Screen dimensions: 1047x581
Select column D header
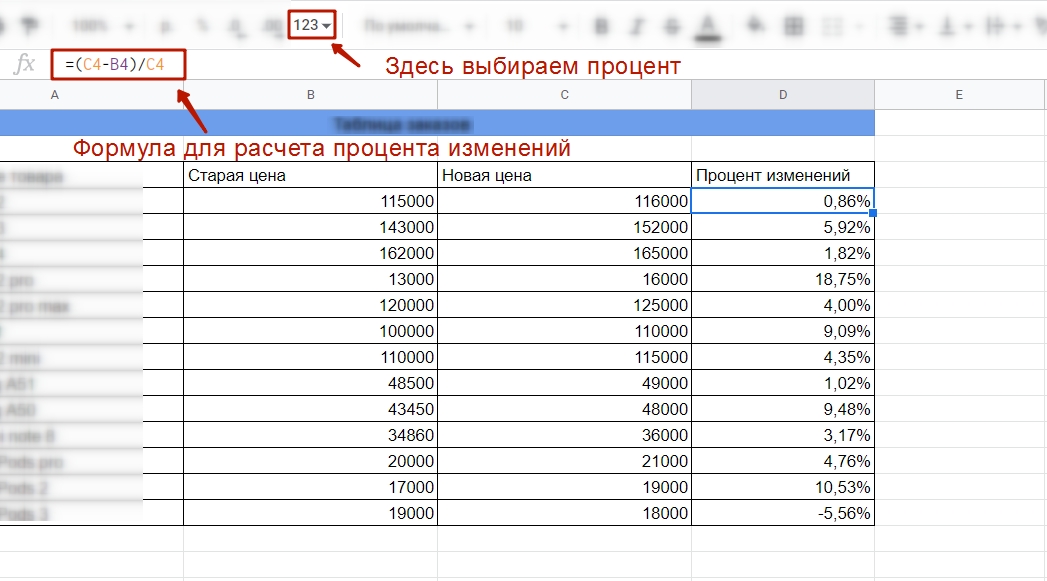(783, 95)
